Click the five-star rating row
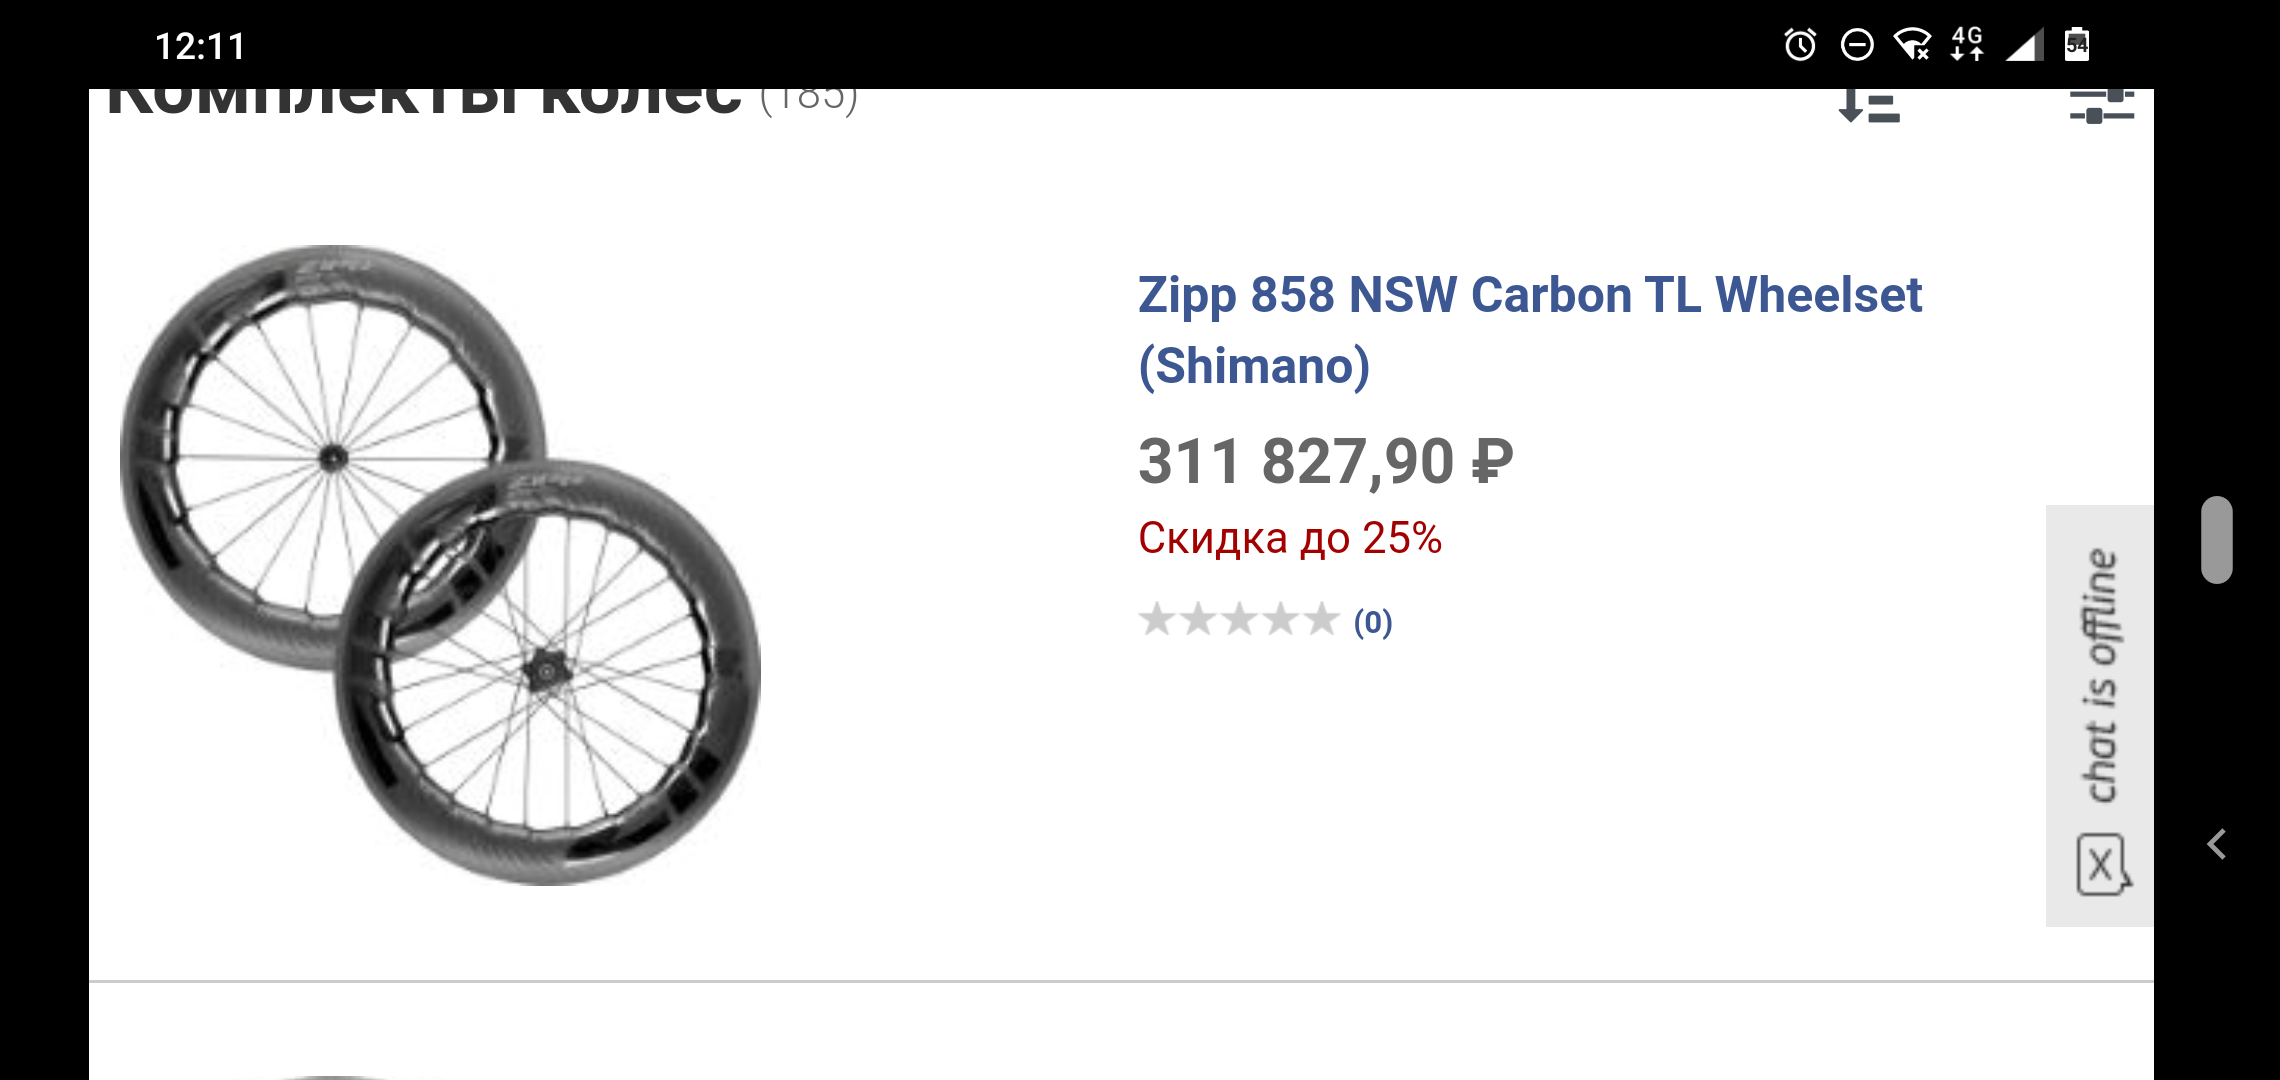This screenshot has height=1080, width=2280. (1238, 620)
